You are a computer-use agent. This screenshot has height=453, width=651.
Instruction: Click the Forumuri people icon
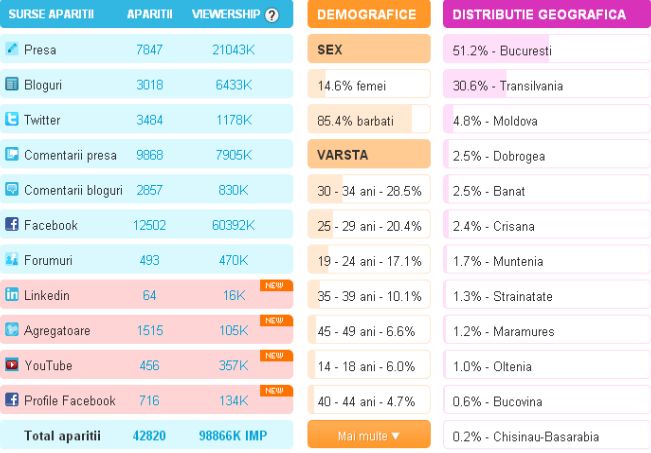[12, 260]
